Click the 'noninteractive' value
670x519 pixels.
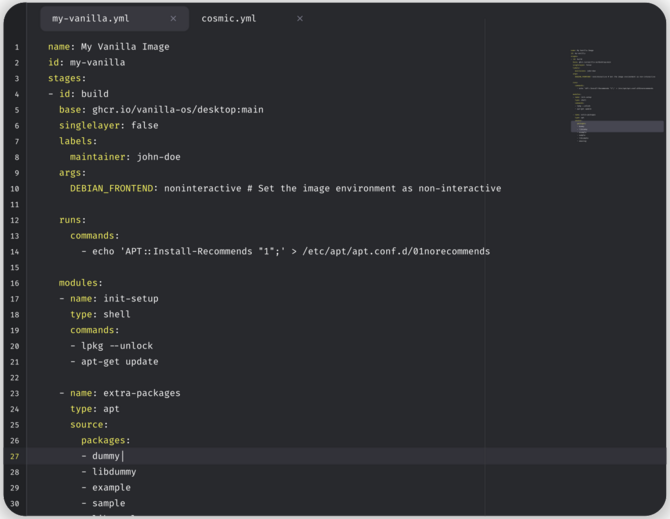203,188
